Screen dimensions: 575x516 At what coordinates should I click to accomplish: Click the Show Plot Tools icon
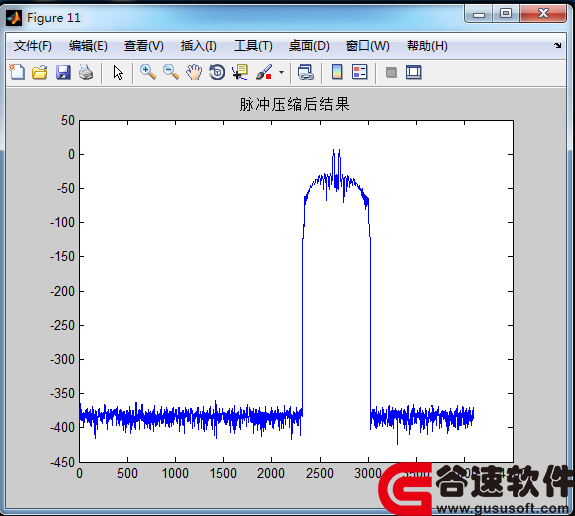tap(414, 72)
